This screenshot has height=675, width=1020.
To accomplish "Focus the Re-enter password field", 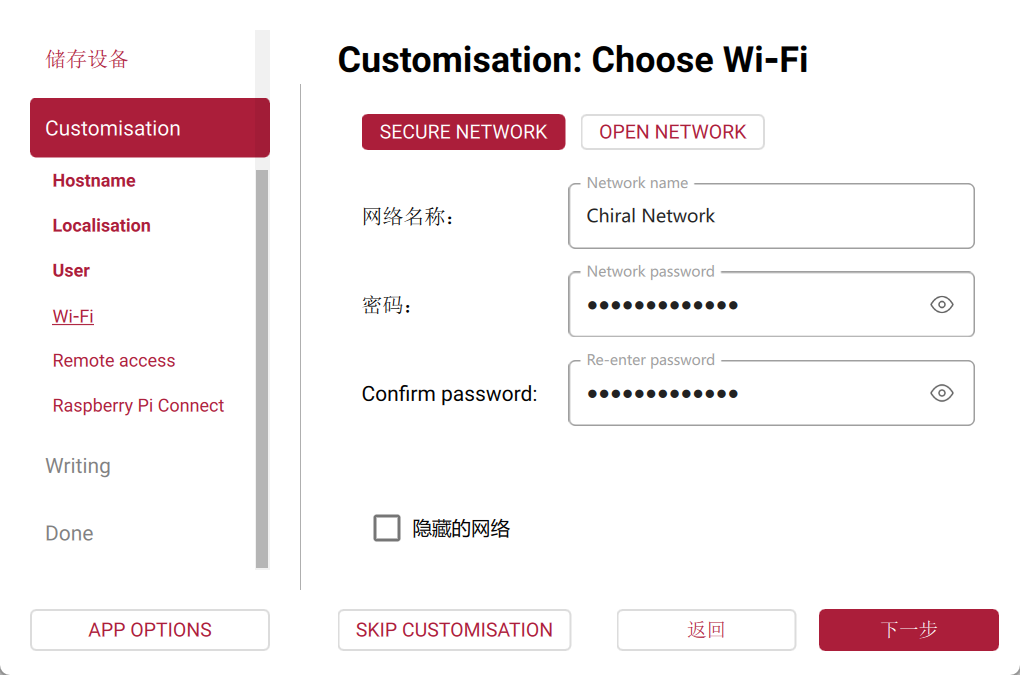I will (x=750, y=393).
